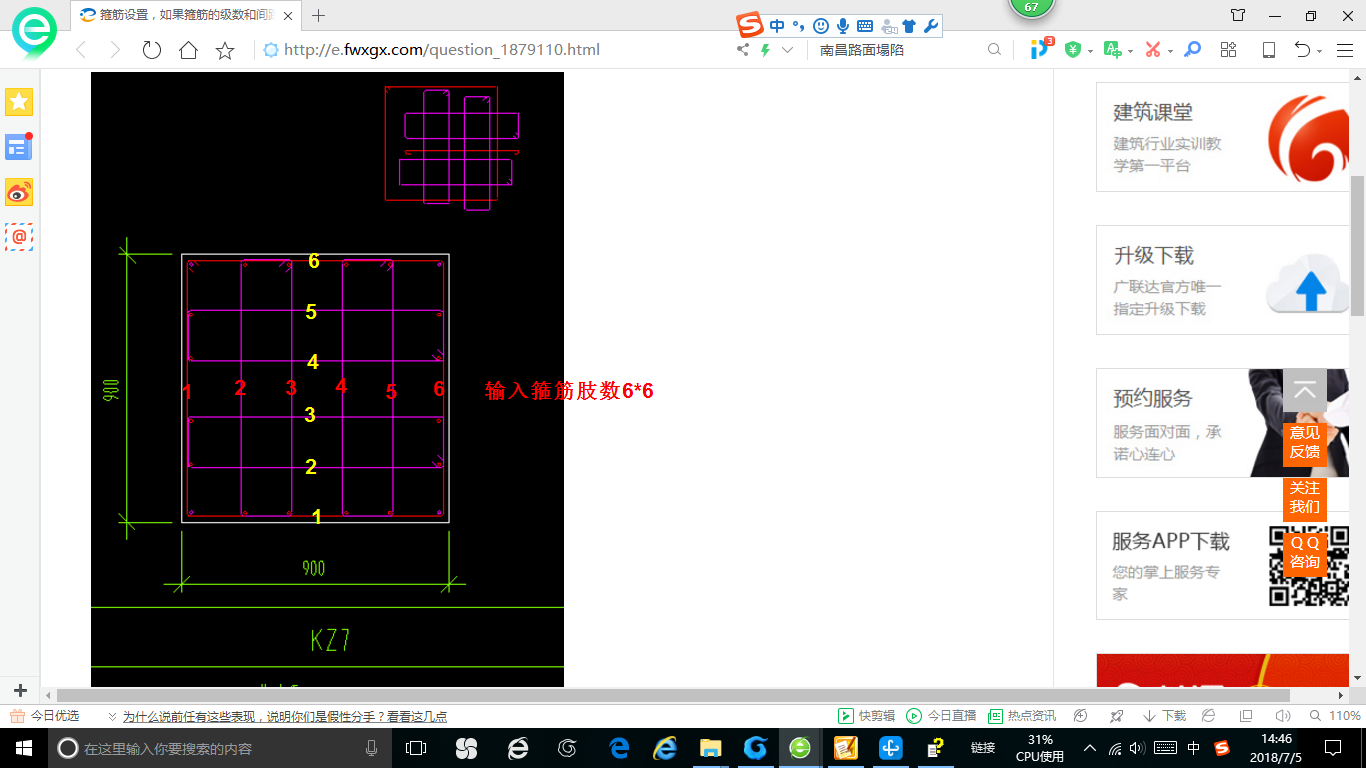The width and height of the screenshot is (1366, 768).
Task: Open the 服务APP下载 sidebar card
Action: [x=1222, y=566]
